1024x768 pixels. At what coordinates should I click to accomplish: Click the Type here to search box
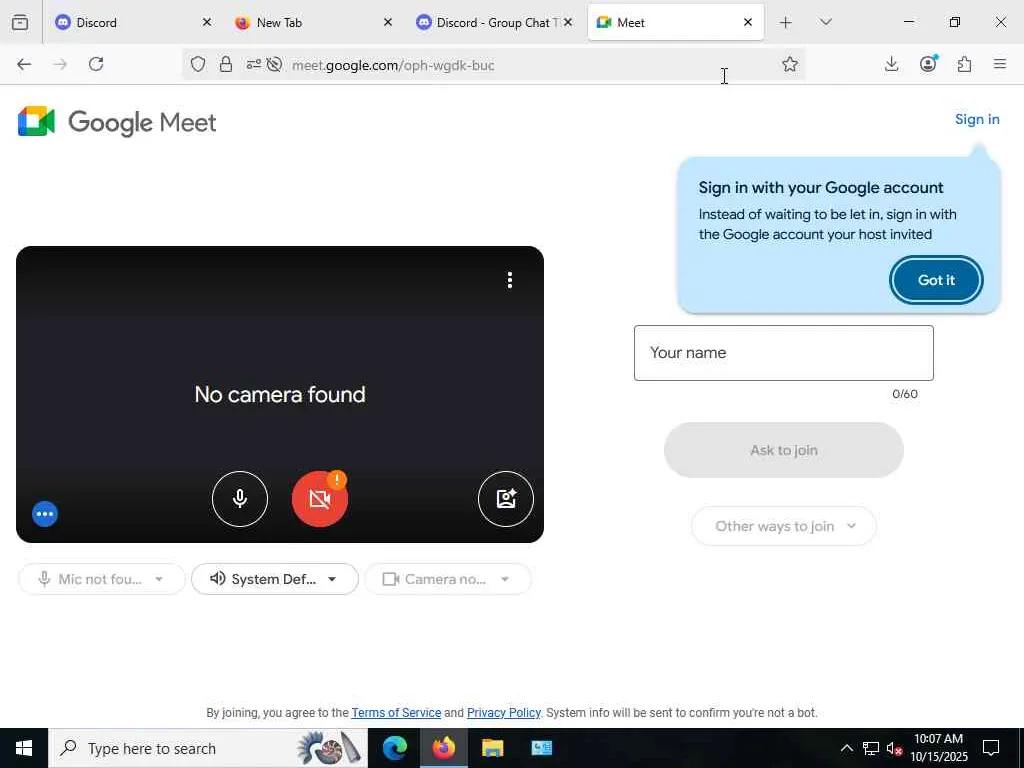(x=208, y=748)
